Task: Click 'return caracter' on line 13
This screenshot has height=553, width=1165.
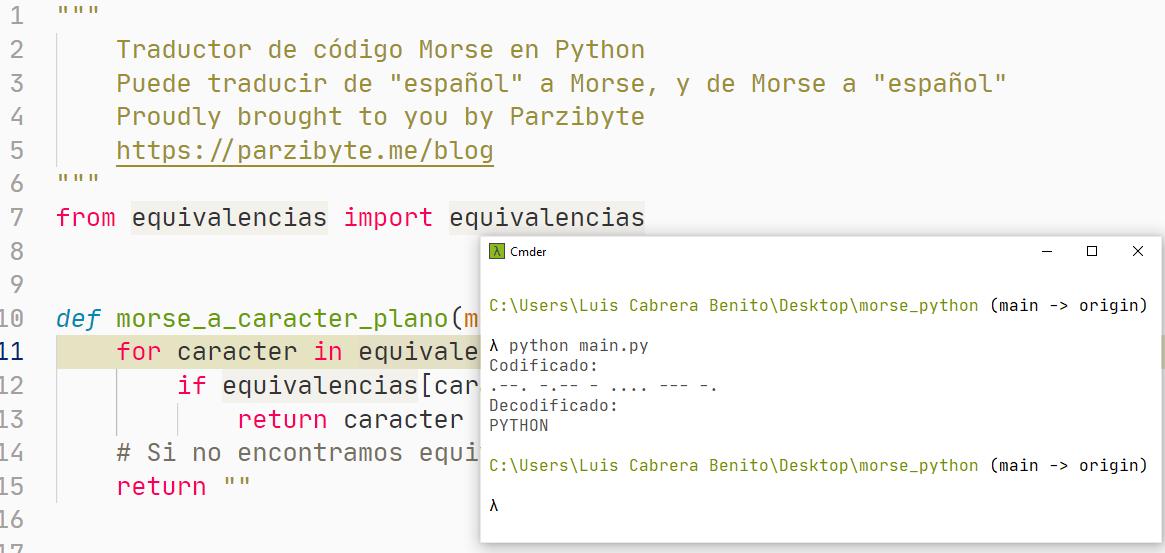Action: tap(351, 419)
